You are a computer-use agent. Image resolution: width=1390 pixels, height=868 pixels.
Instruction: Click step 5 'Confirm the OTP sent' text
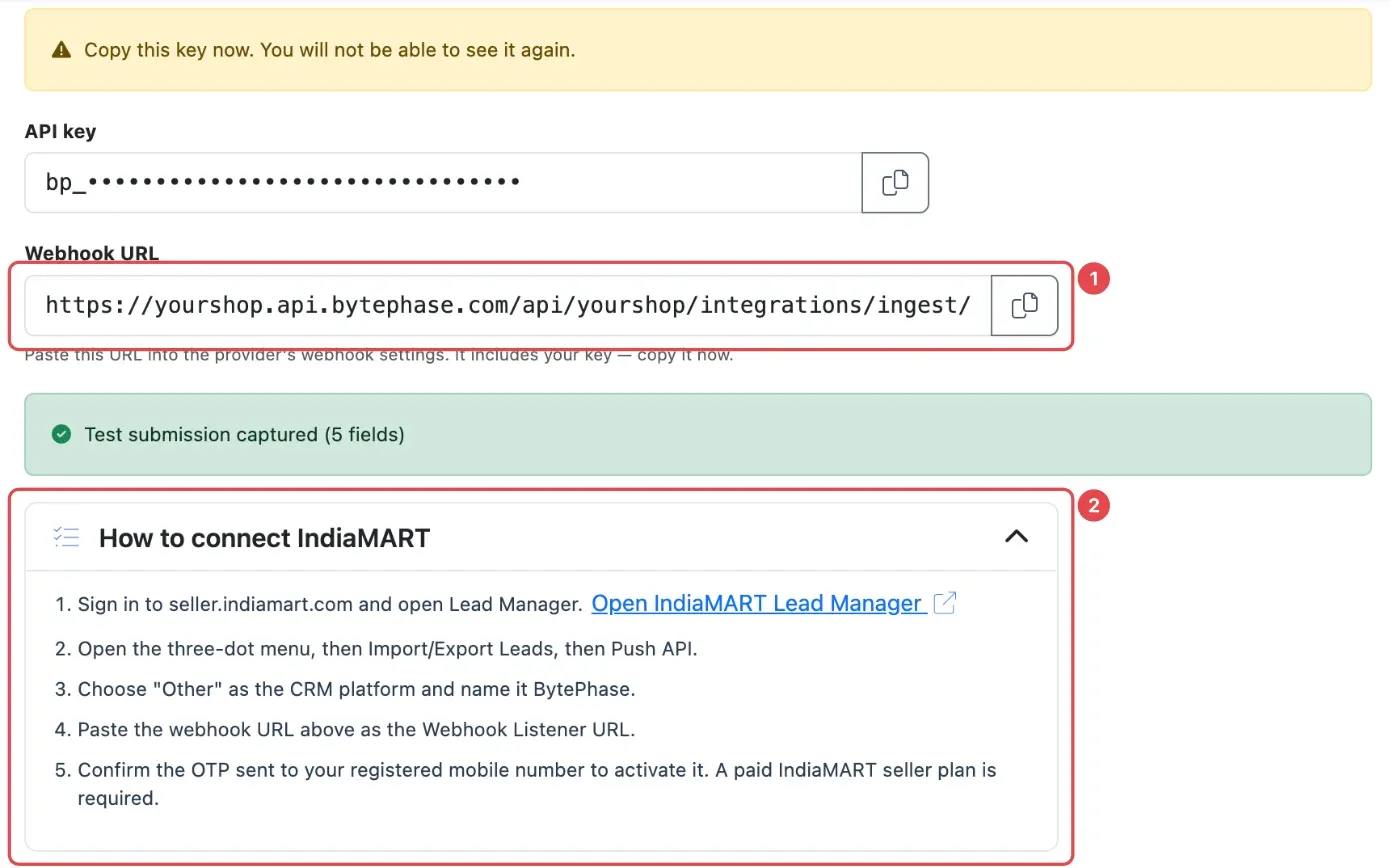pos(537,784)
